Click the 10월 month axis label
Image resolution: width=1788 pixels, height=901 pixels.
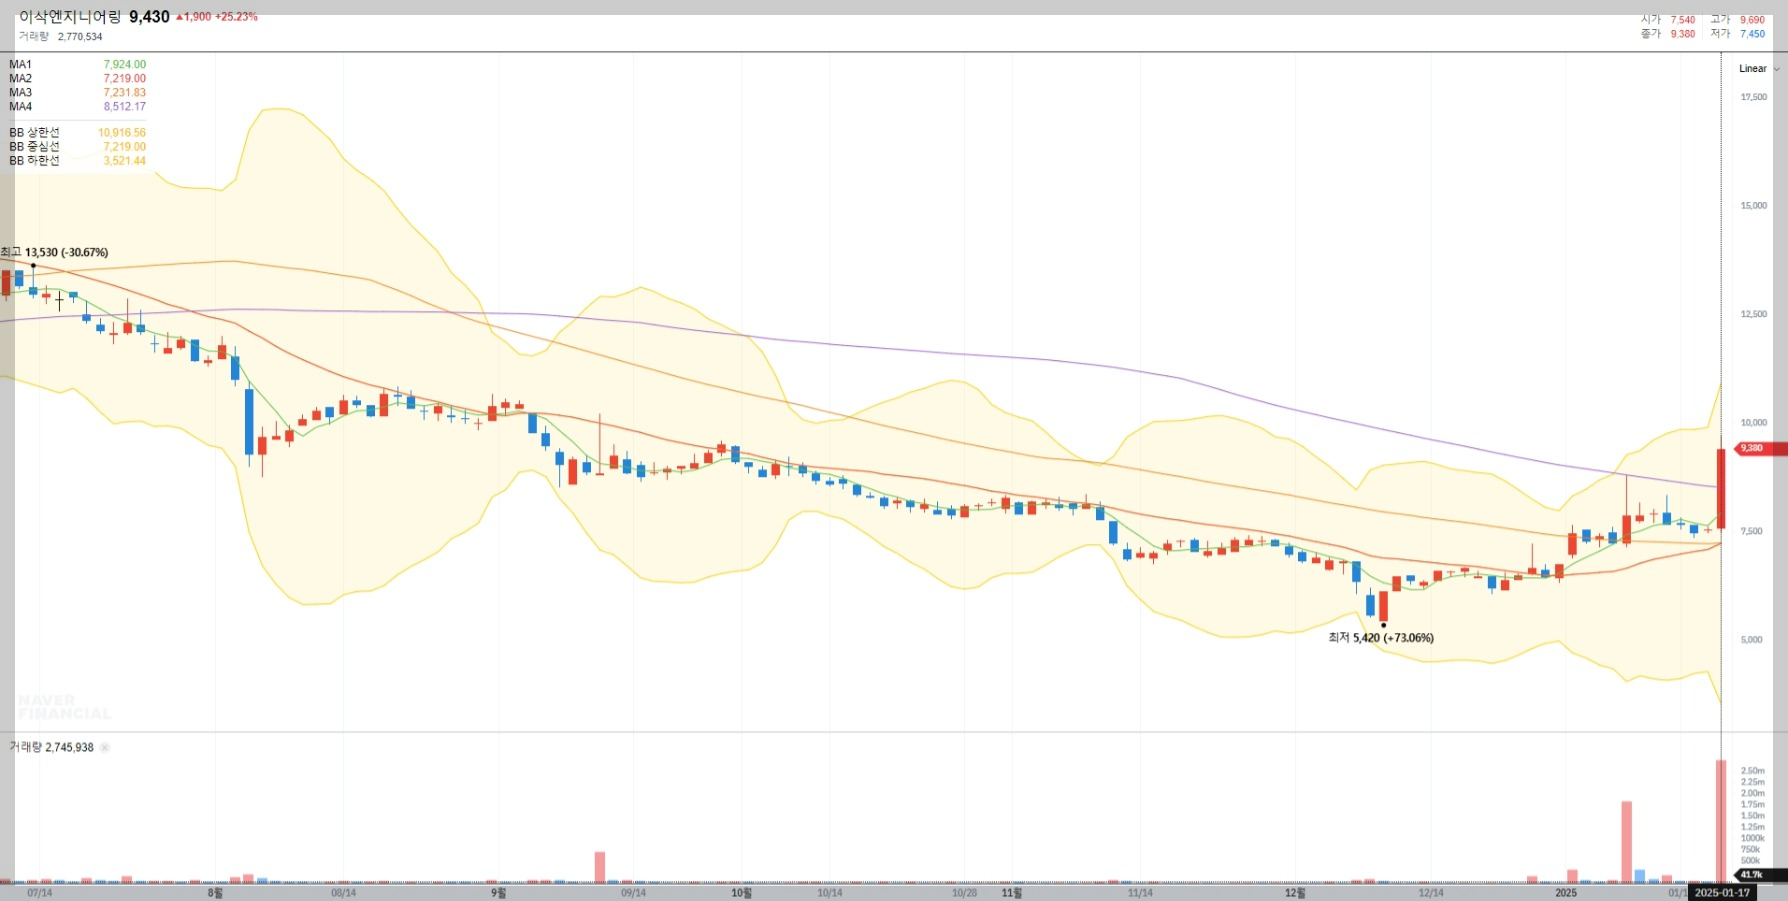[741, 893]
